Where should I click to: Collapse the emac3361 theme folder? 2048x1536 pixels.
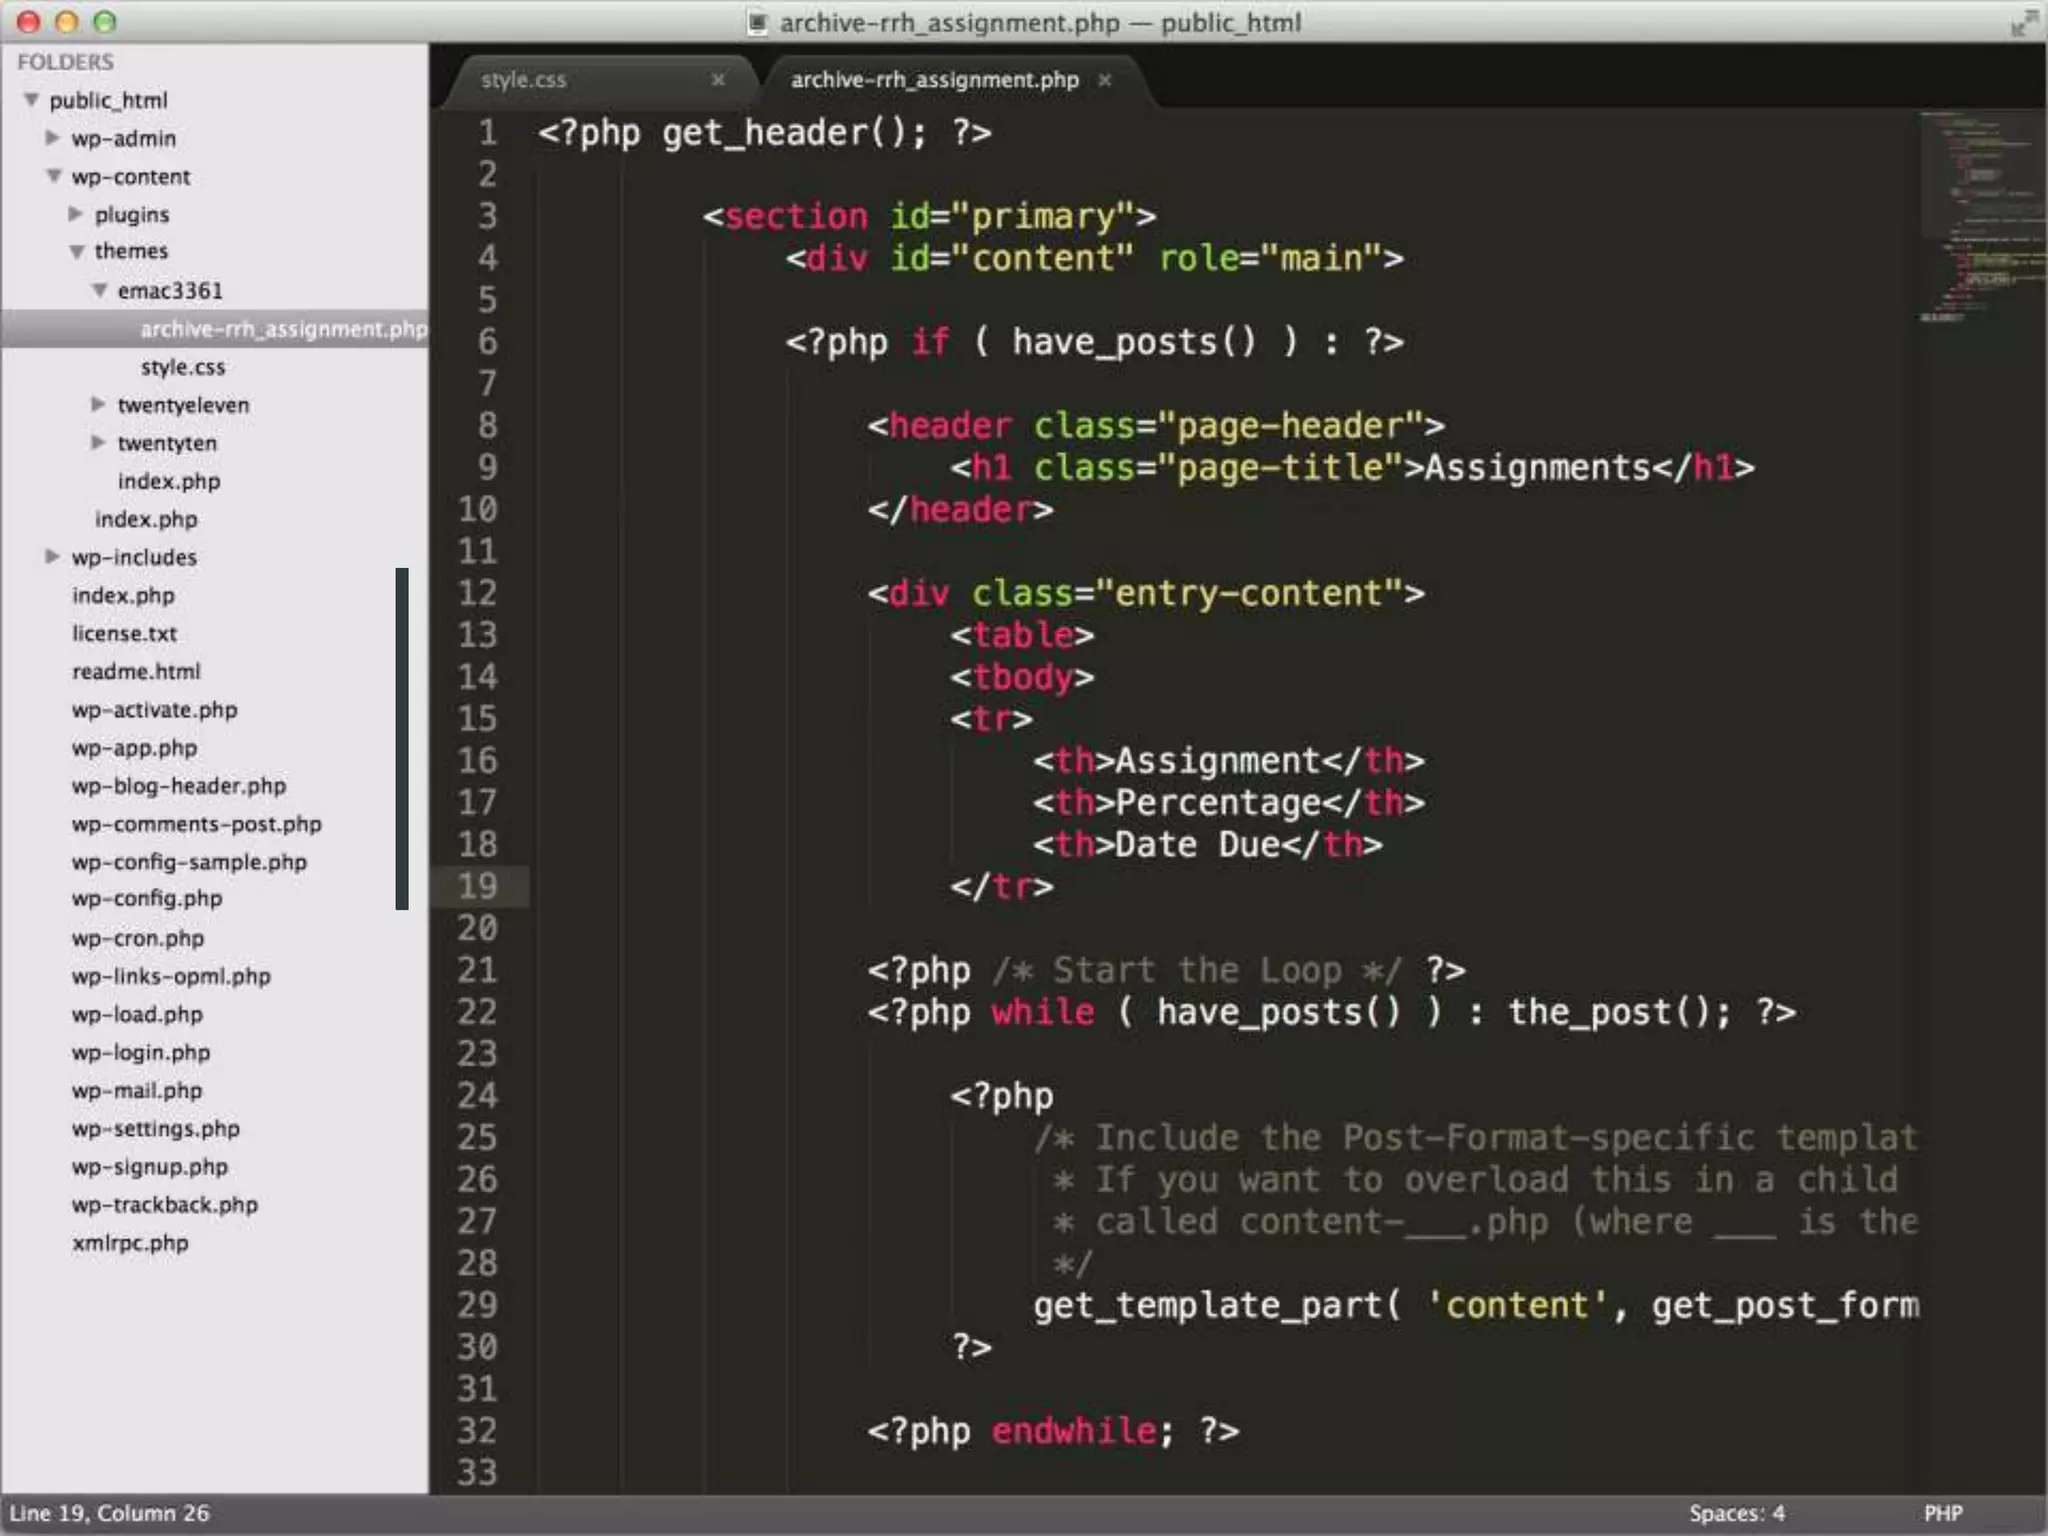point(100,290)
